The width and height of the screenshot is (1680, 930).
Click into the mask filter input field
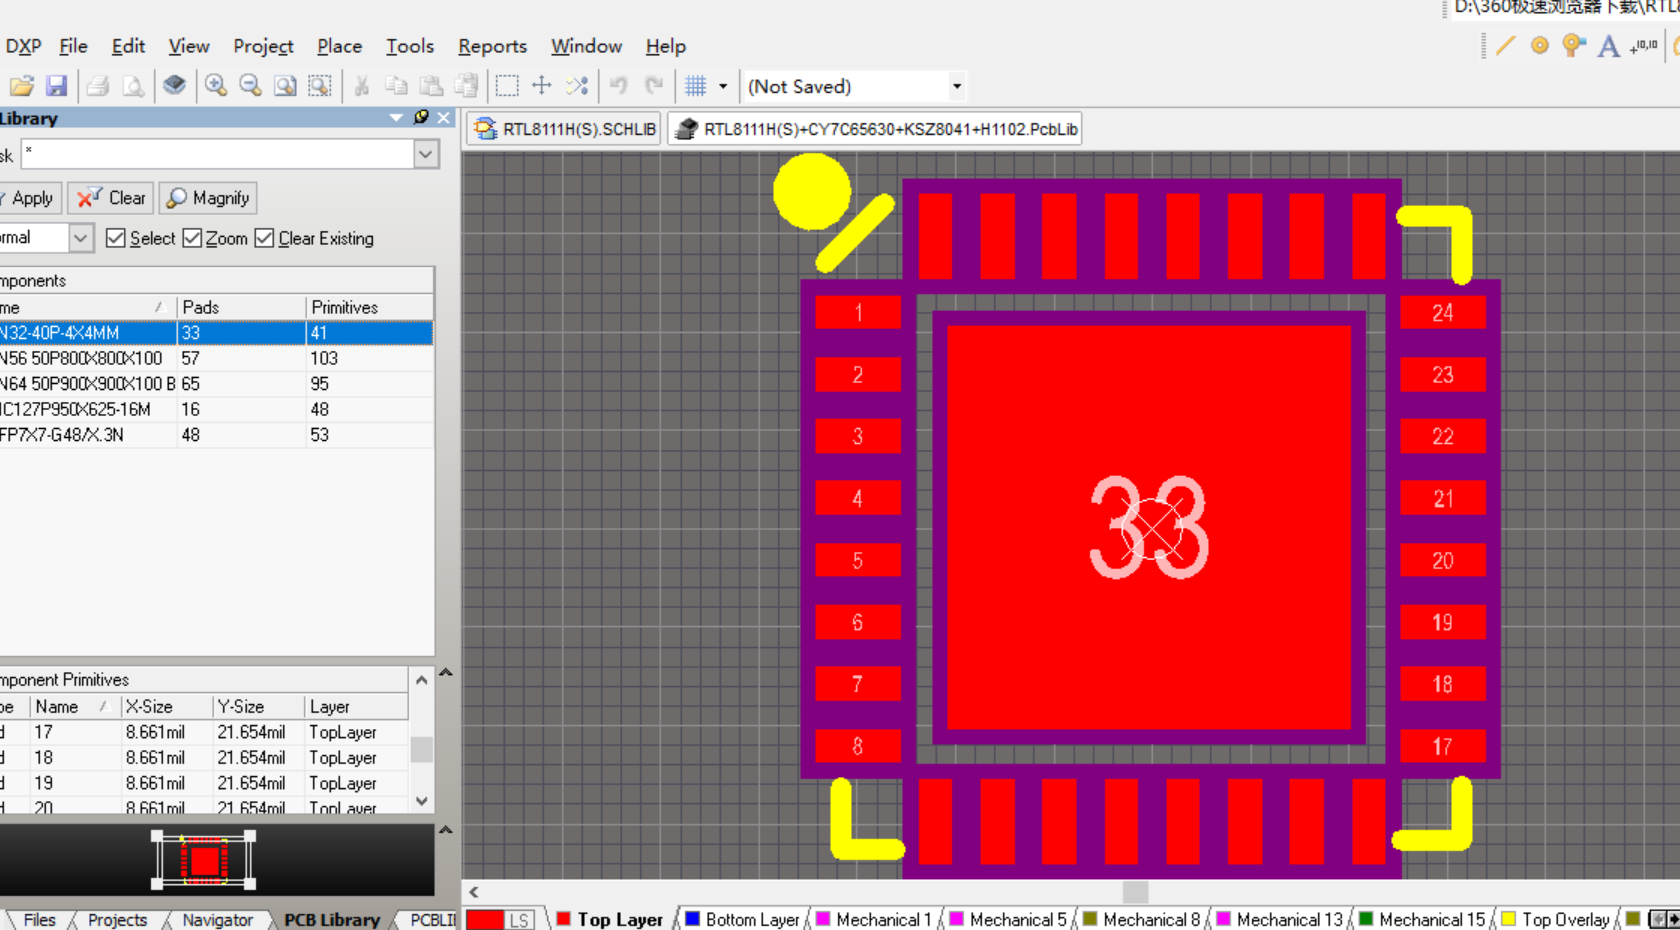point(217,154)
